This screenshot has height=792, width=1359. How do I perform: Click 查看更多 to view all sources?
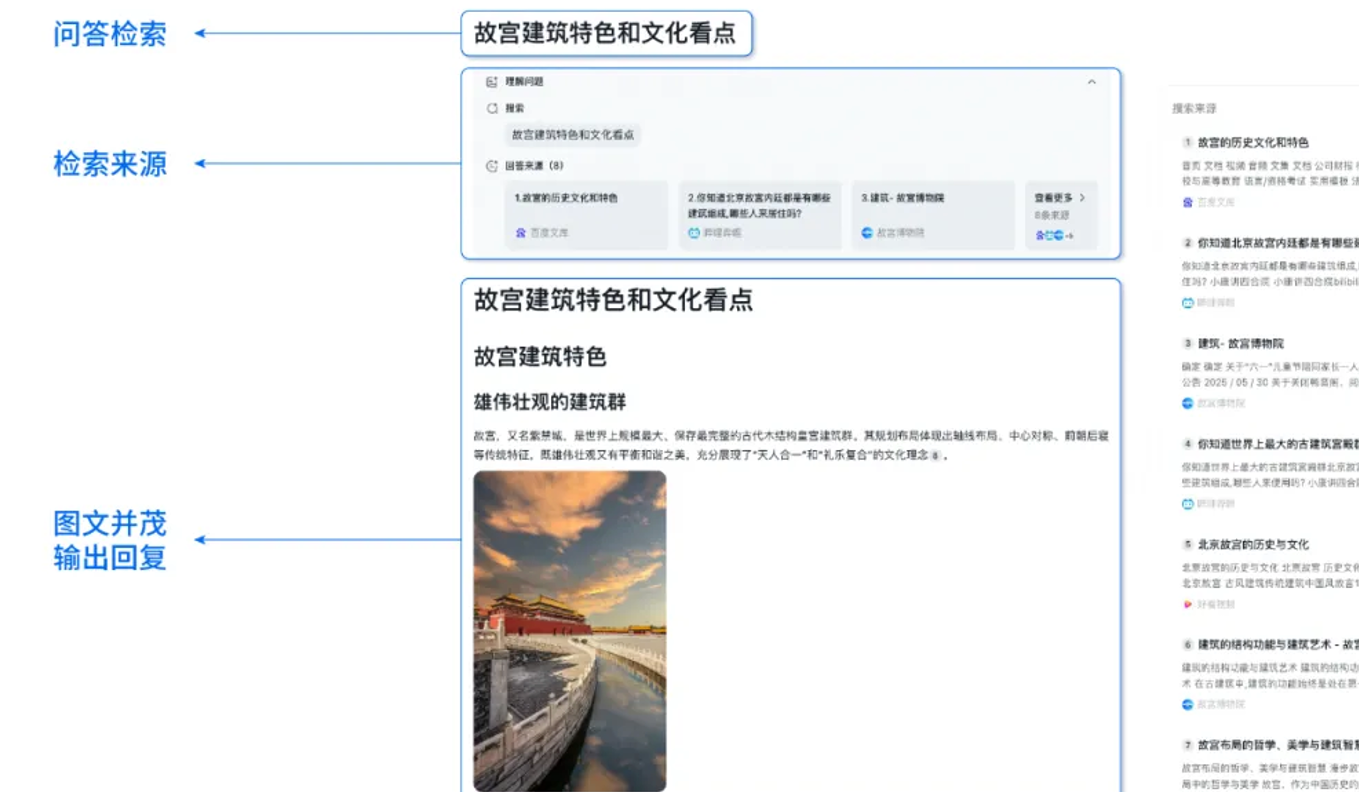click(x=1059, y=198)
